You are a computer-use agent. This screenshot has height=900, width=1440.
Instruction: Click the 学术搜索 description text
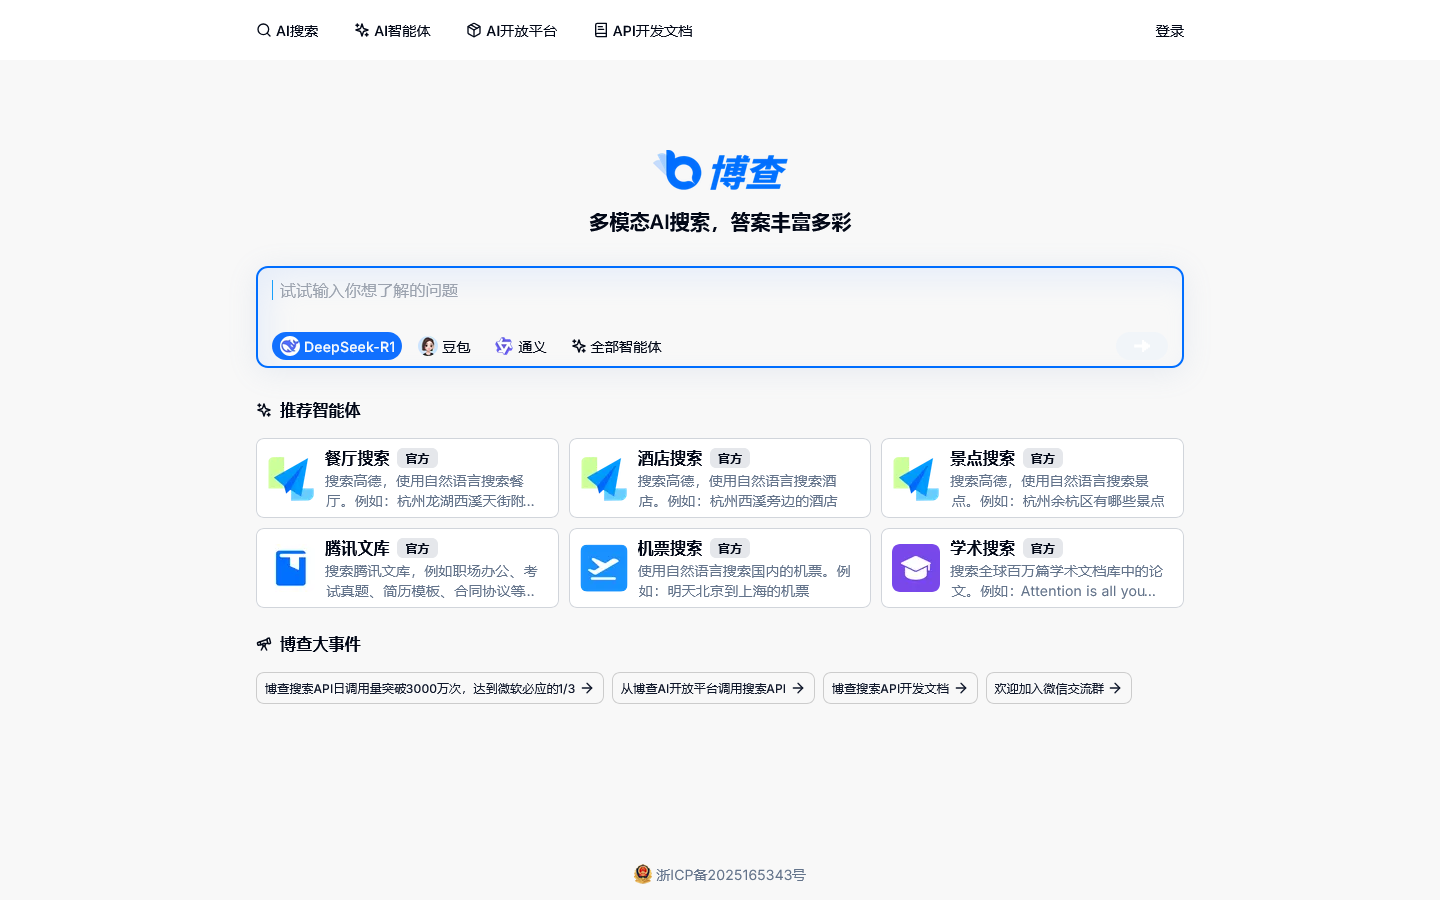point(1056,581)
